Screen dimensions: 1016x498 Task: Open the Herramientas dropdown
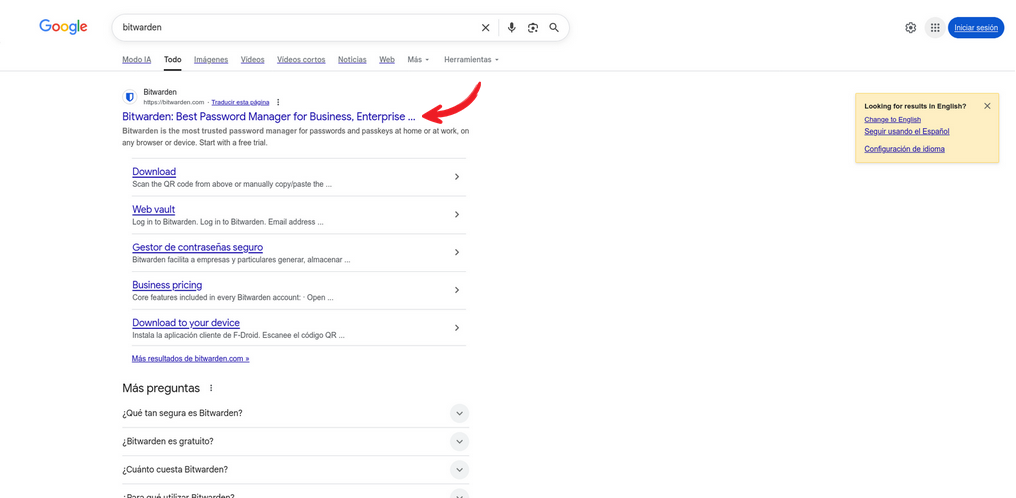pyautogui.click(x=471, y=60)
